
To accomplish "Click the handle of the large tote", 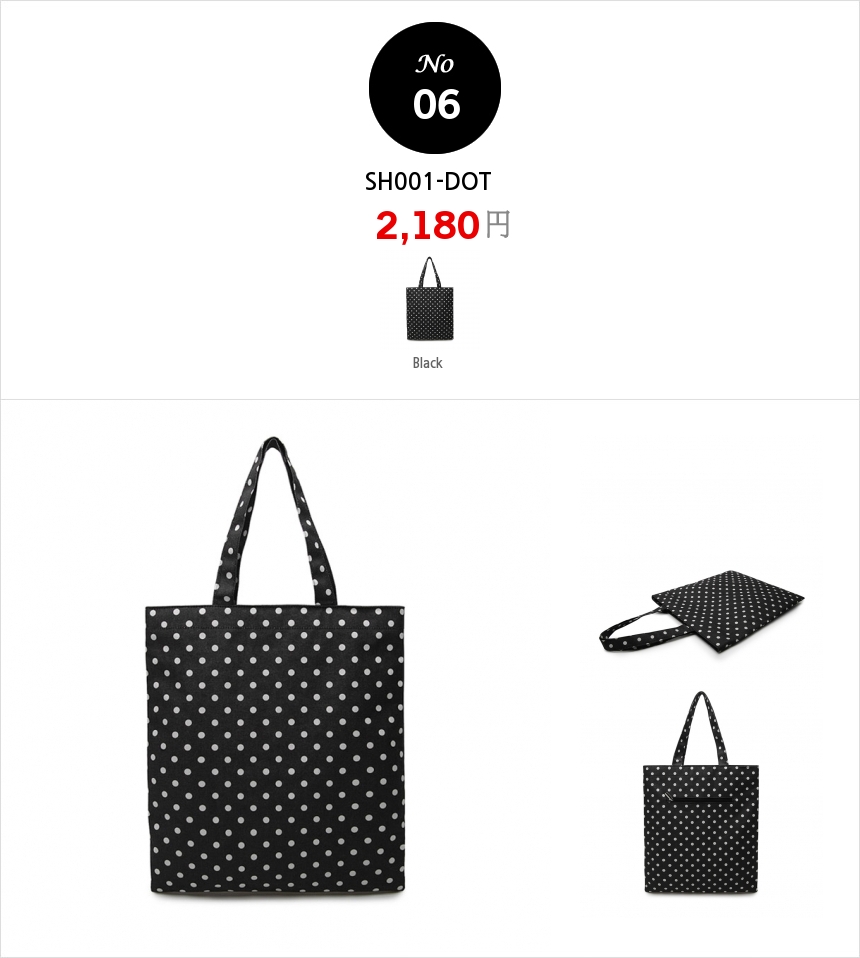I will 273,521.
